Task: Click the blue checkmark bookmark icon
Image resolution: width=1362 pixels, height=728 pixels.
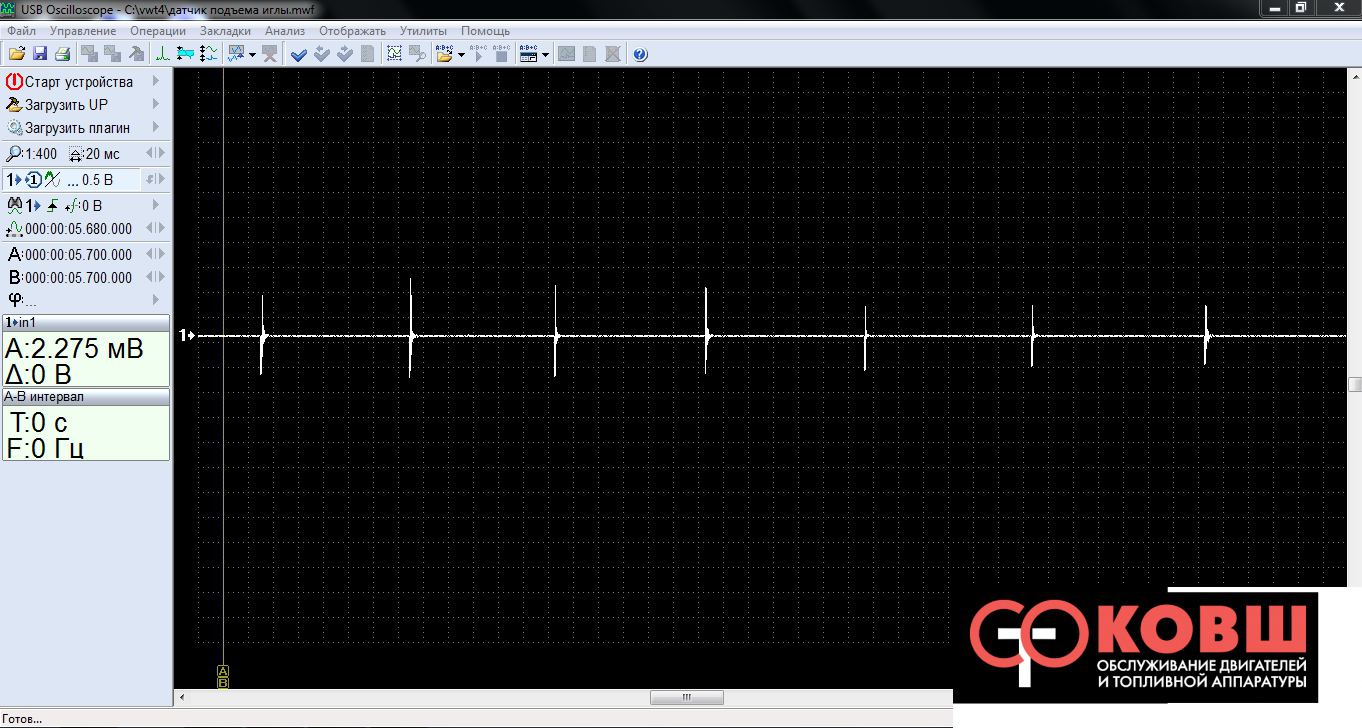Action: pos(298,54)
